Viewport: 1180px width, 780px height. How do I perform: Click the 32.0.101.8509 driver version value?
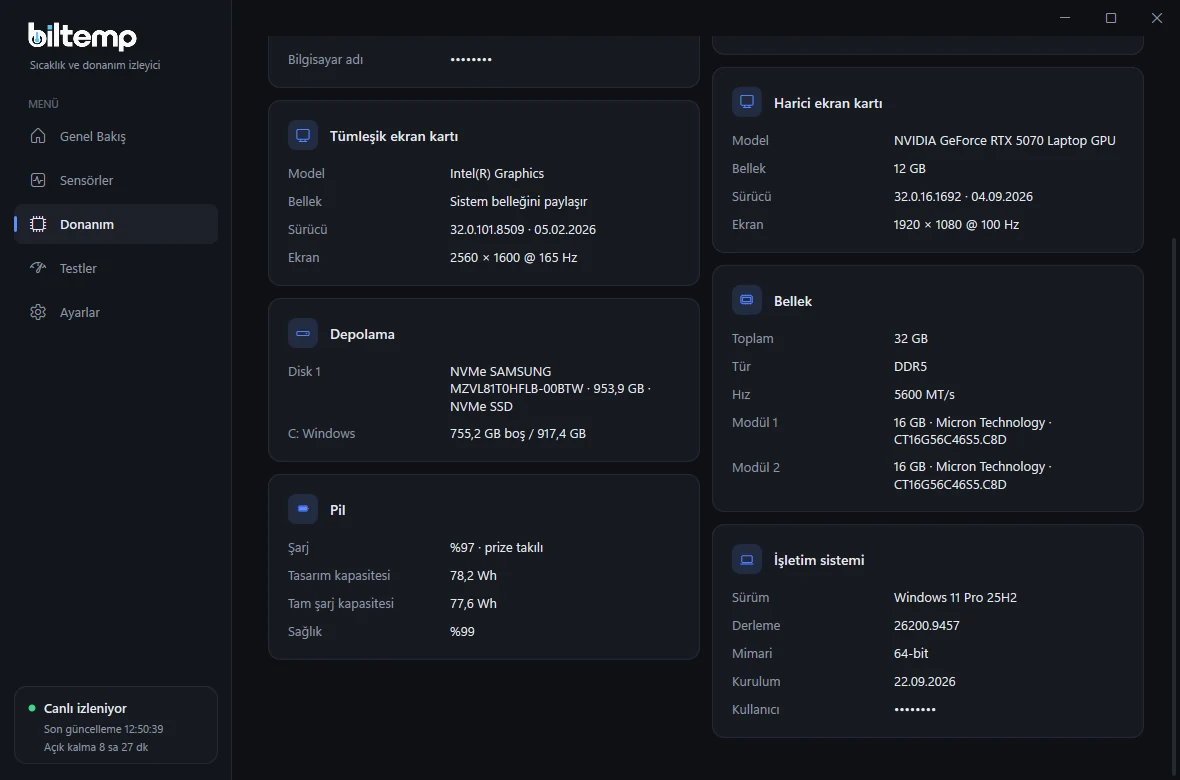click(x=523, y=230)
